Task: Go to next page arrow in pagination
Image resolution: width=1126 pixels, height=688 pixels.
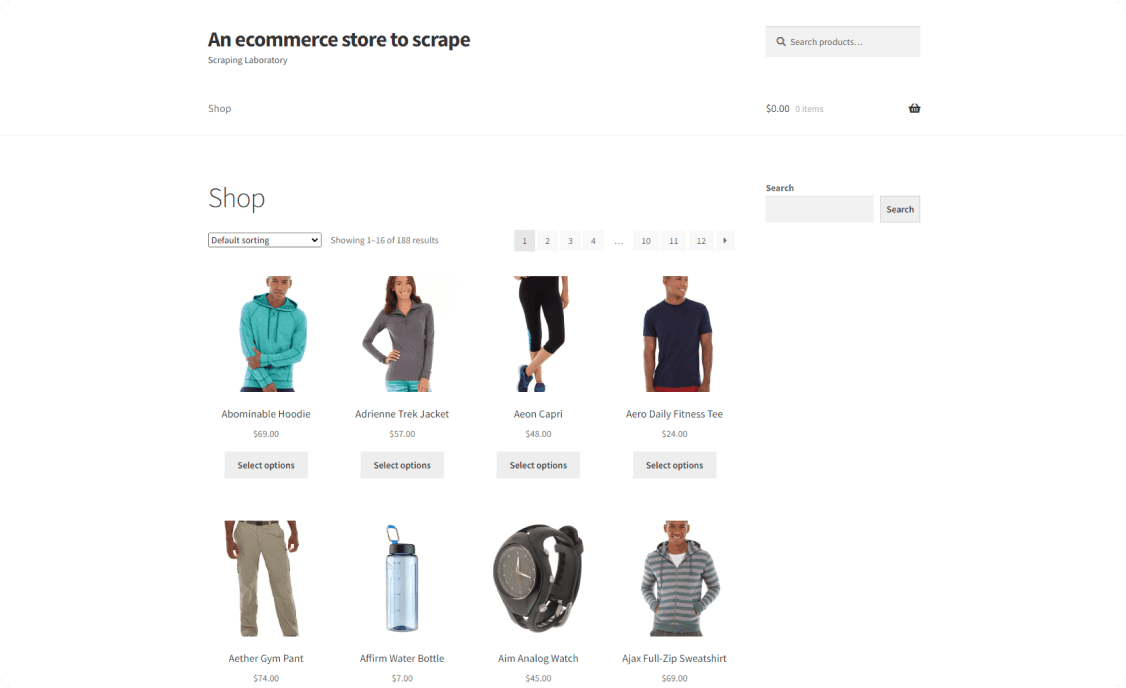Action: pyautogui.click(x=725, y=241)
